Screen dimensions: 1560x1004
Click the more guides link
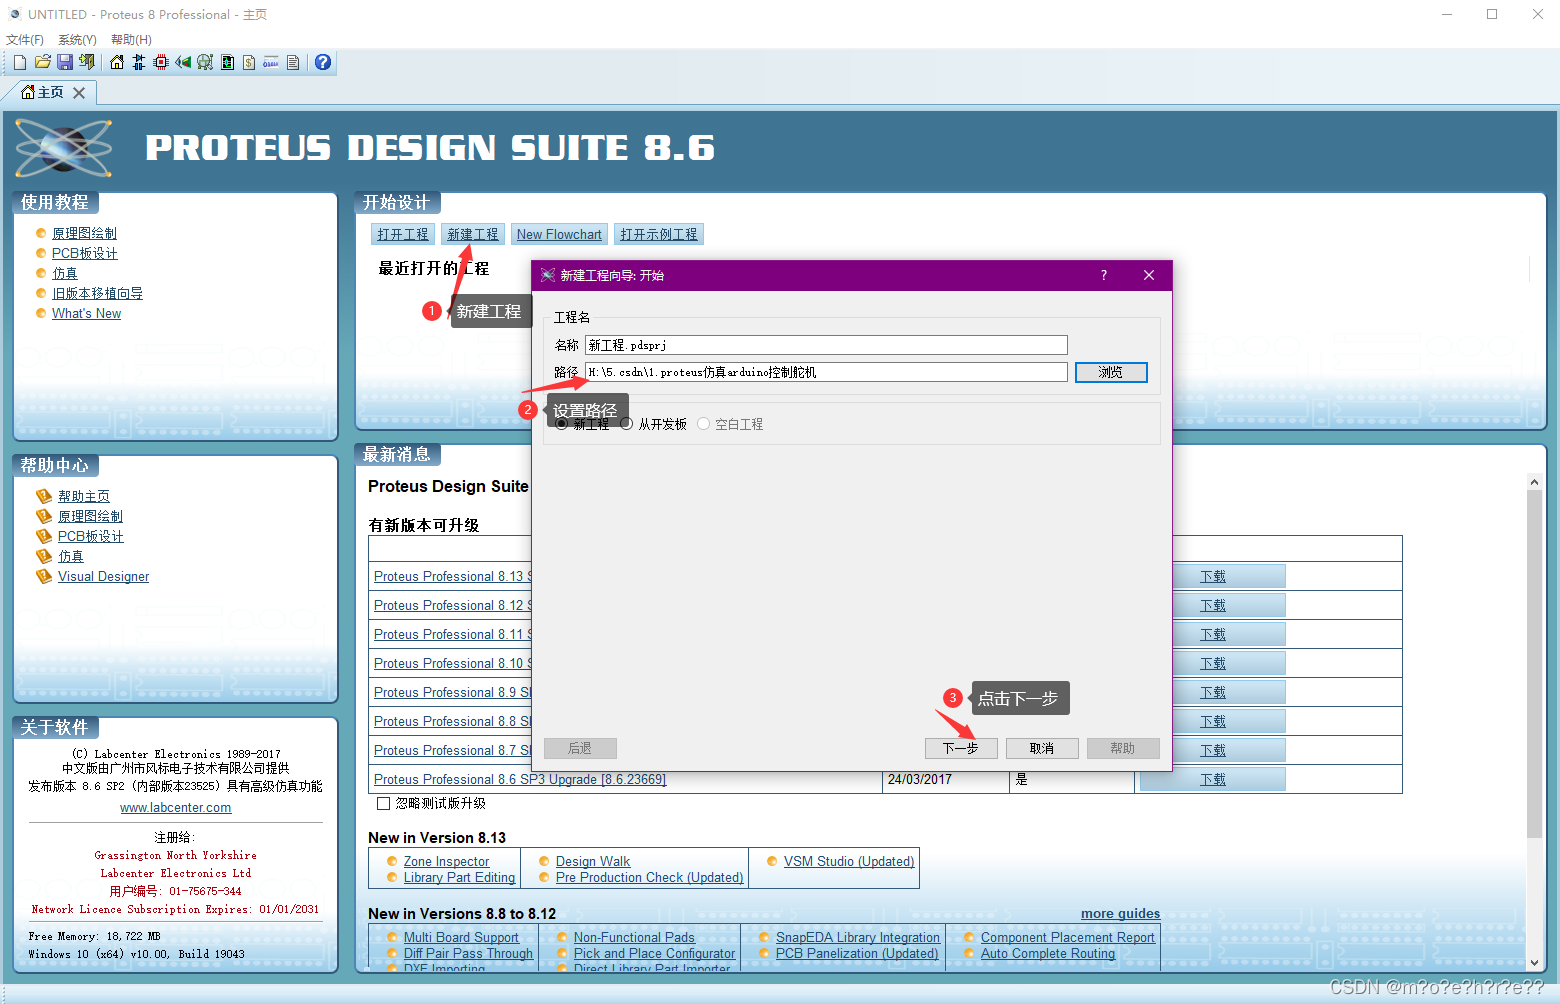pyautogui.click(x=1121, y=913)
